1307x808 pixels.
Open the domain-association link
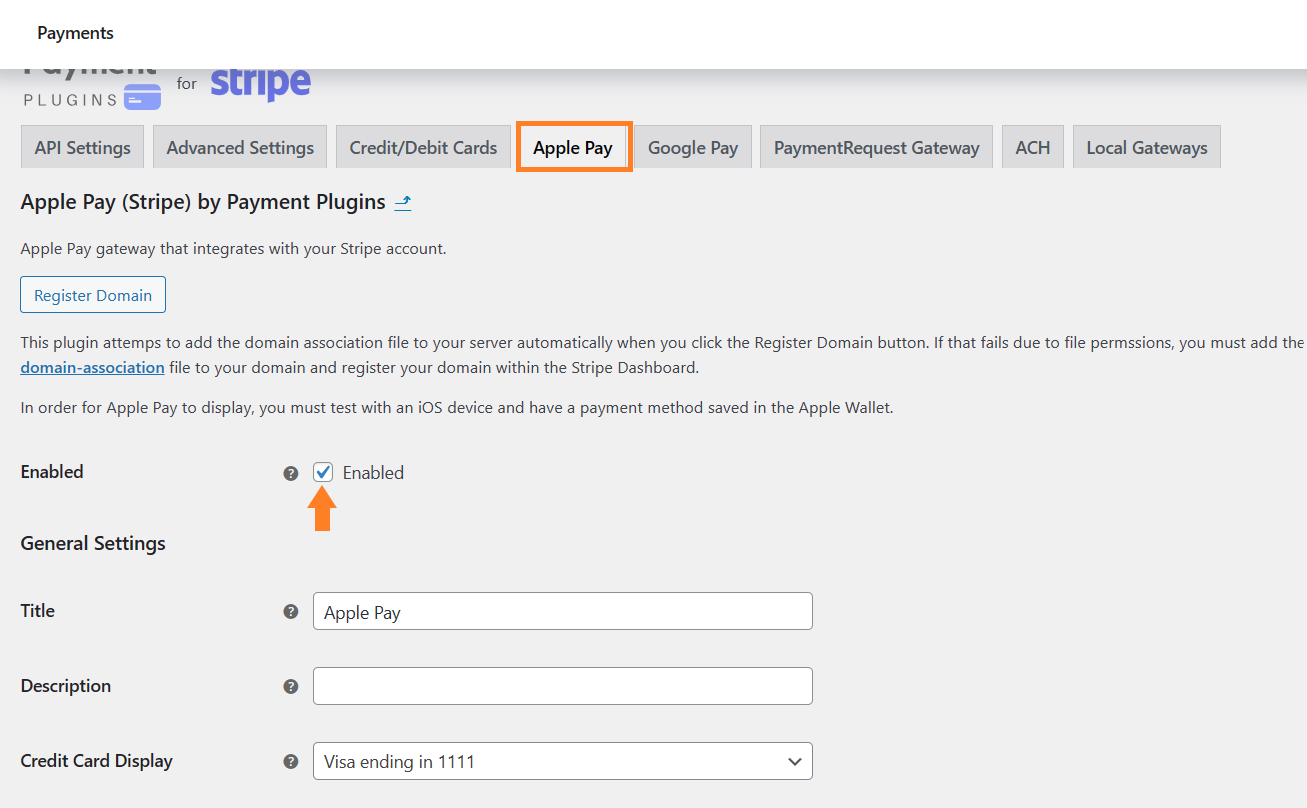(x=92, y=367)
